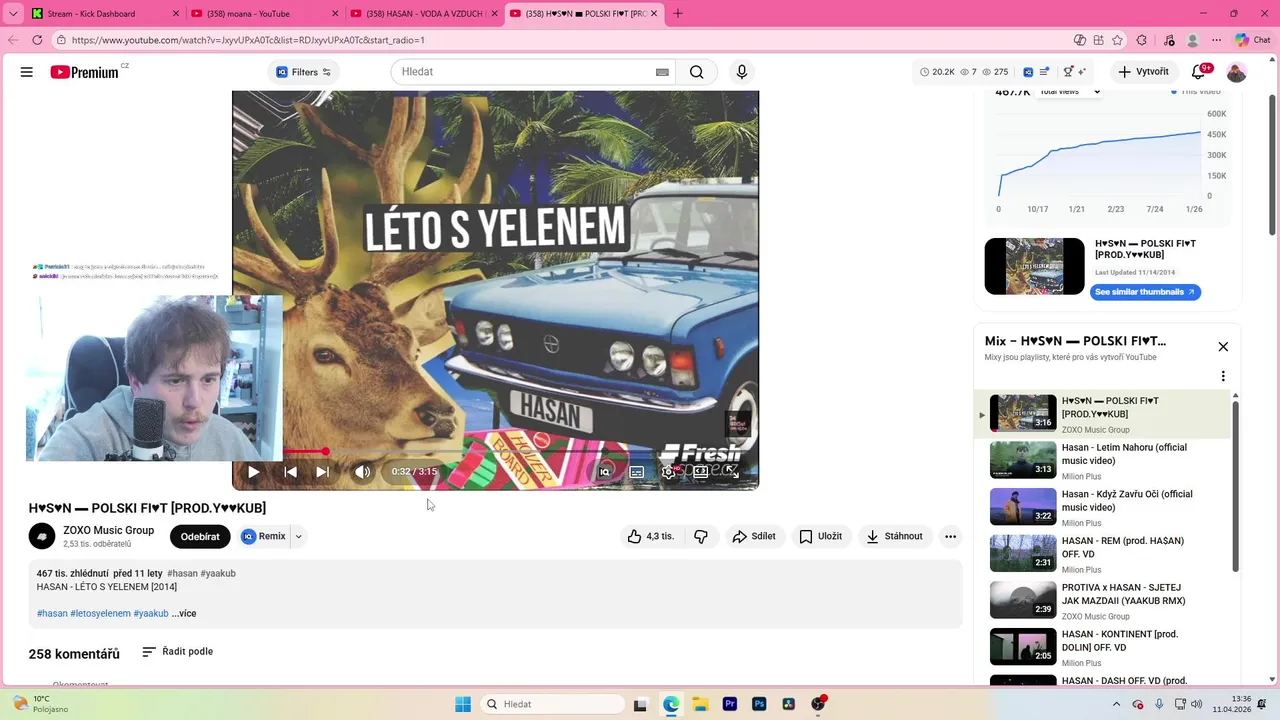Expand the Remix dropdown arrow
The height and width of the screenshot is (720, 1280).
pos(298,536)
